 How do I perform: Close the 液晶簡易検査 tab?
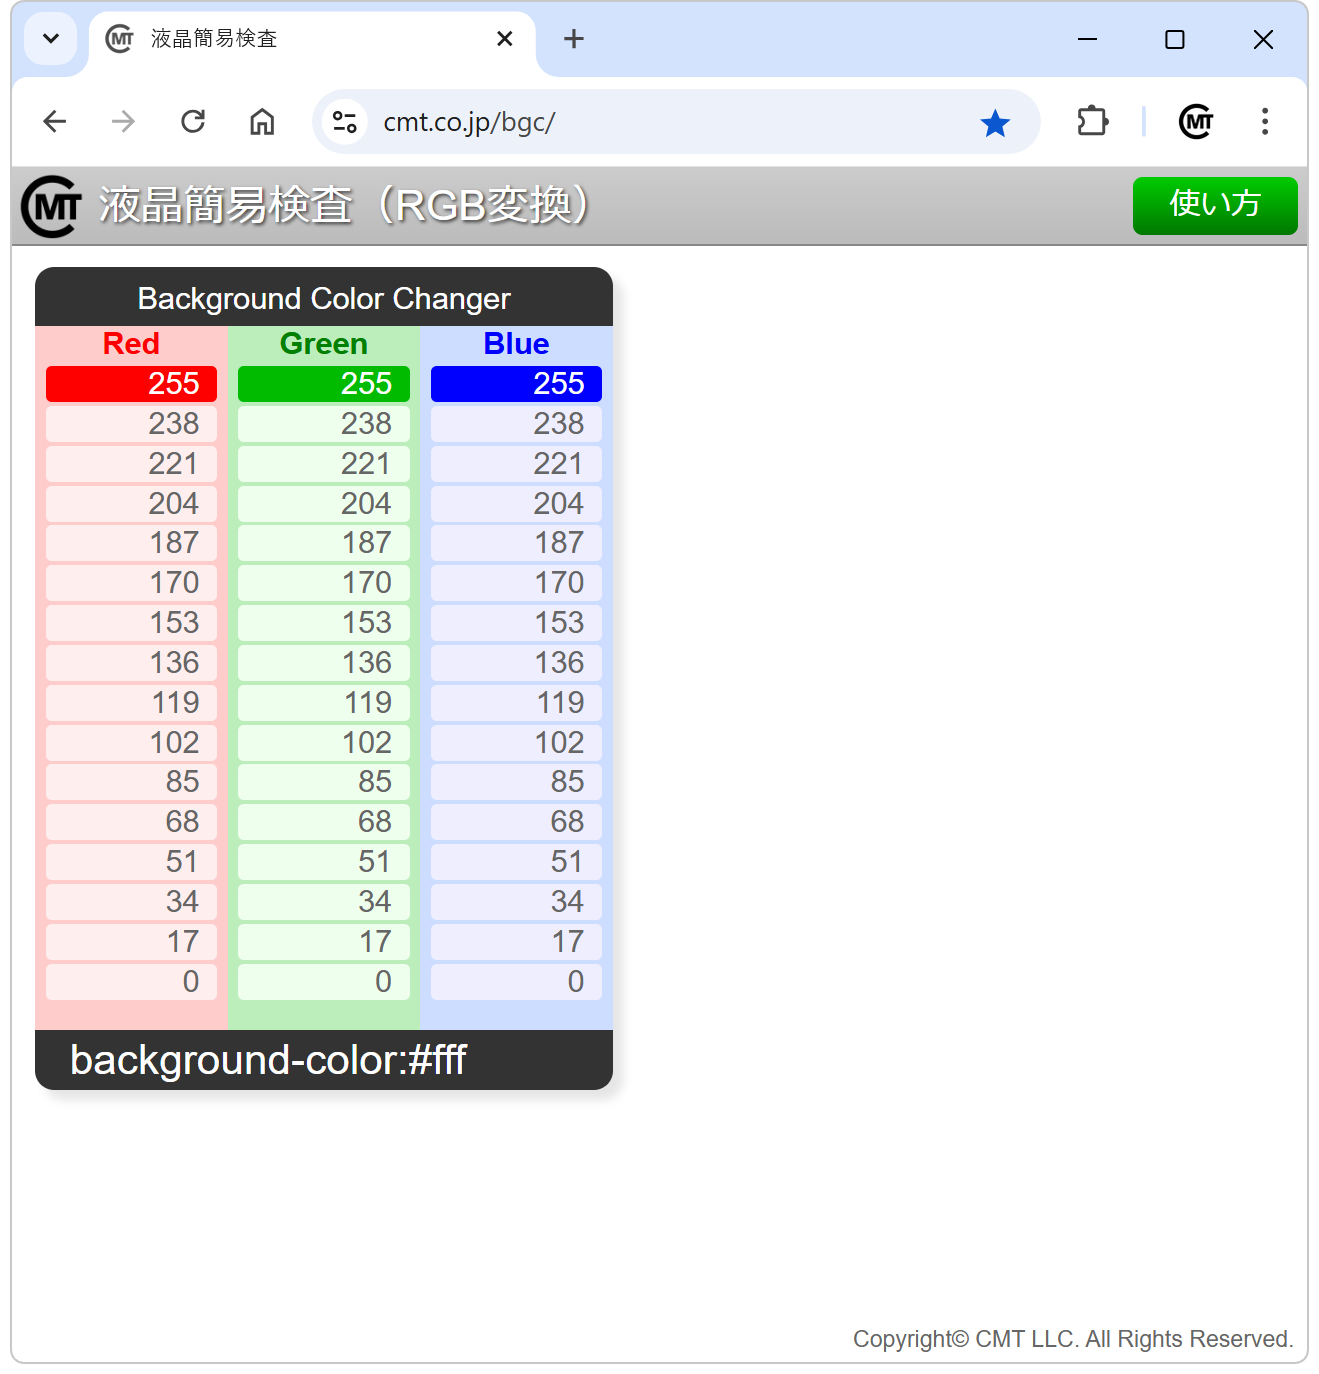click(505, 39)
